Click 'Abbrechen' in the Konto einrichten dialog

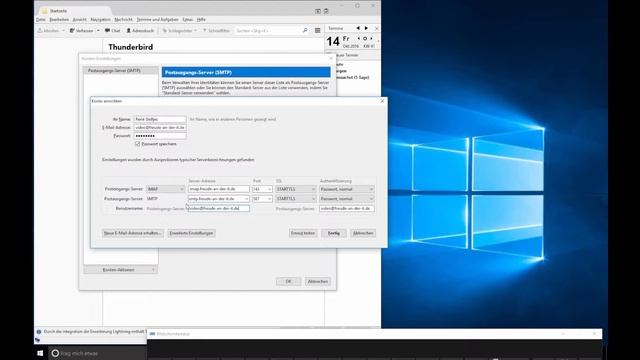363,233
